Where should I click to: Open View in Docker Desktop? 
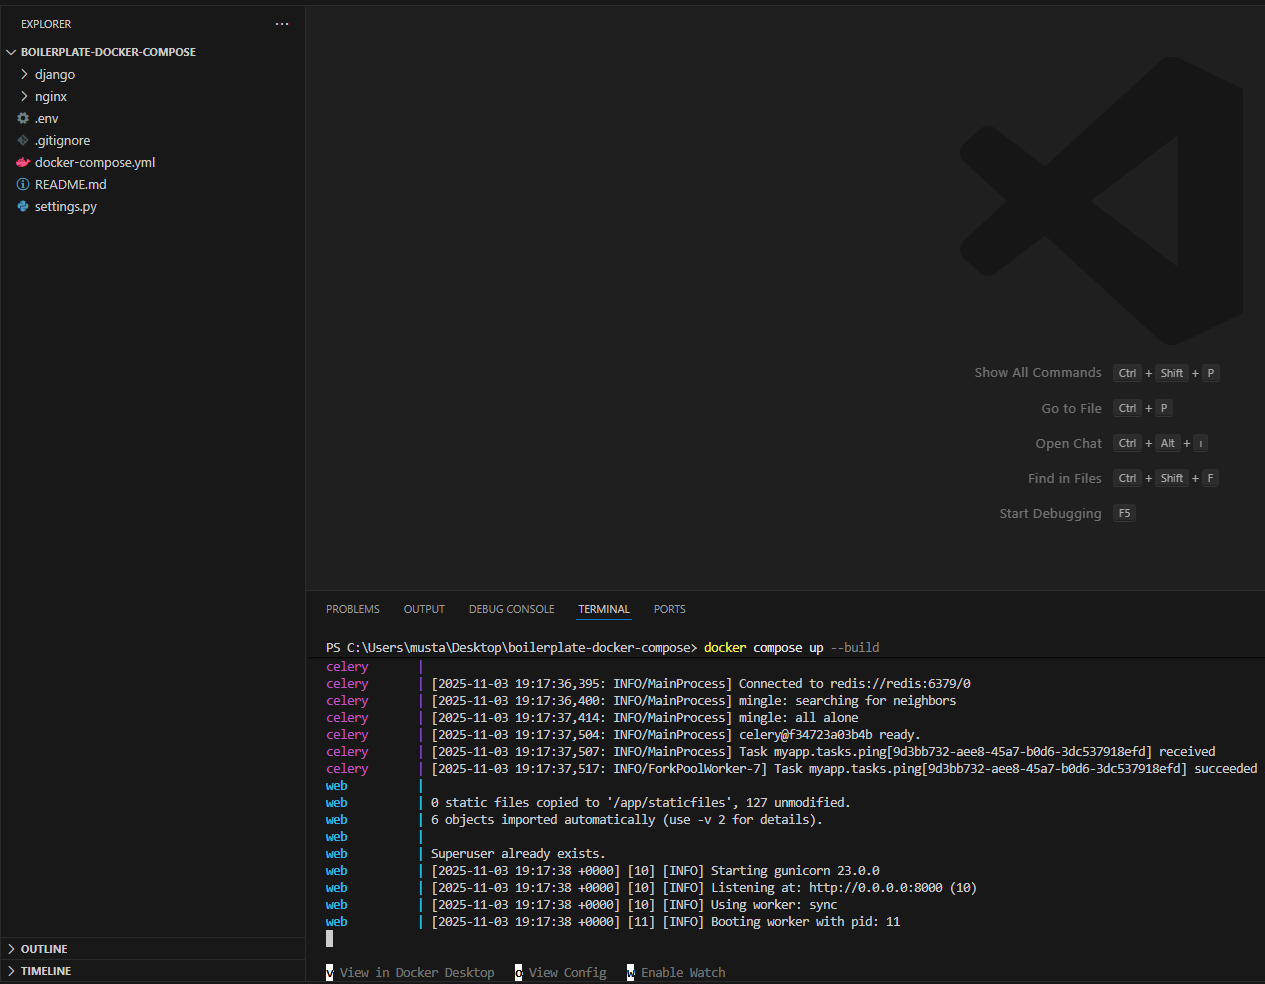(416, 972)
